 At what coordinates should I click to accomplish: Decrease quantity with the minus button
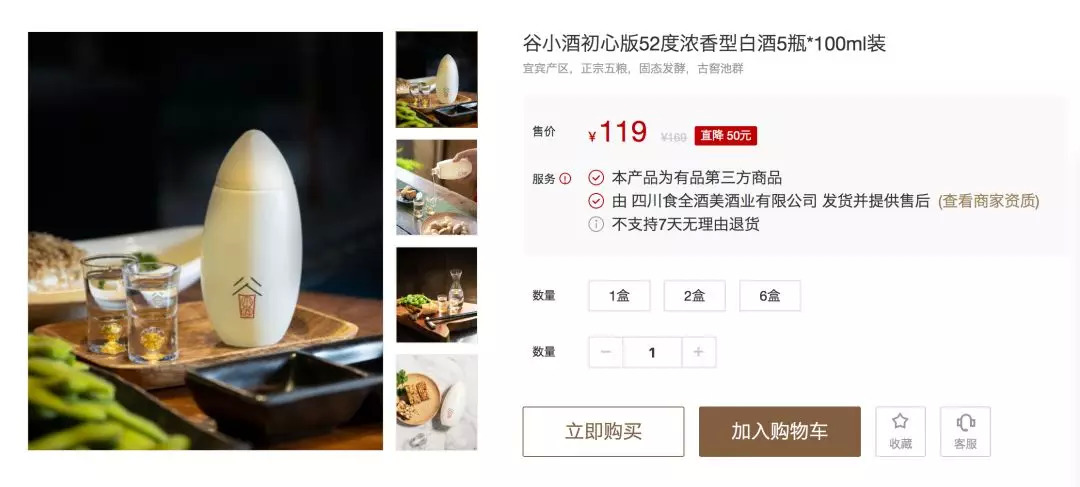coord(605,352)
